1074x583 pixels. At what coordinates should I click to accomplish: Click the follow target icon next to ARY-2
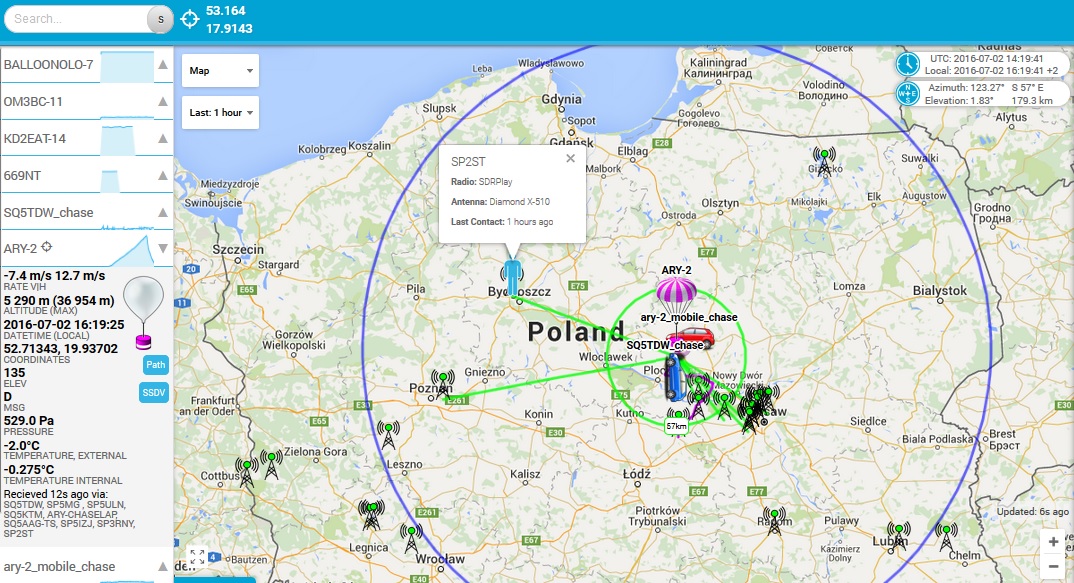coord(46,247)
